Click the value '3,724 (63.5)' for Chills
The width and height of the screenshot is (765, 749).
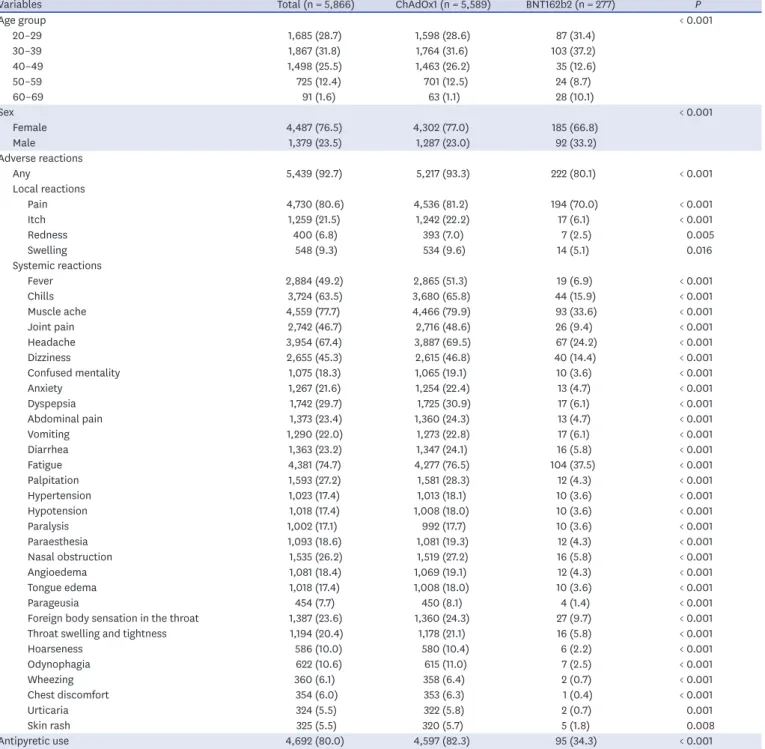coord(315,297)
